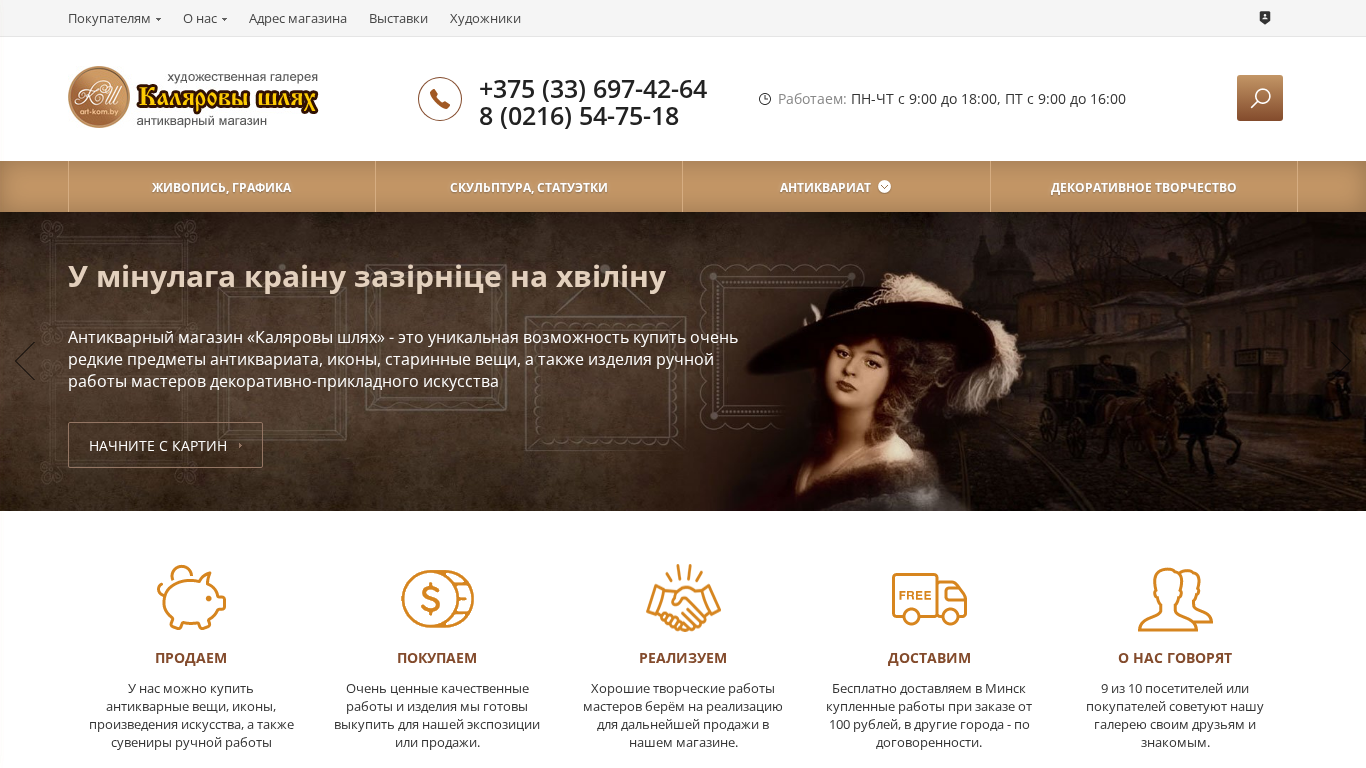Open the Адрес магазина link
1366x768 pixels.
(298, 18)
